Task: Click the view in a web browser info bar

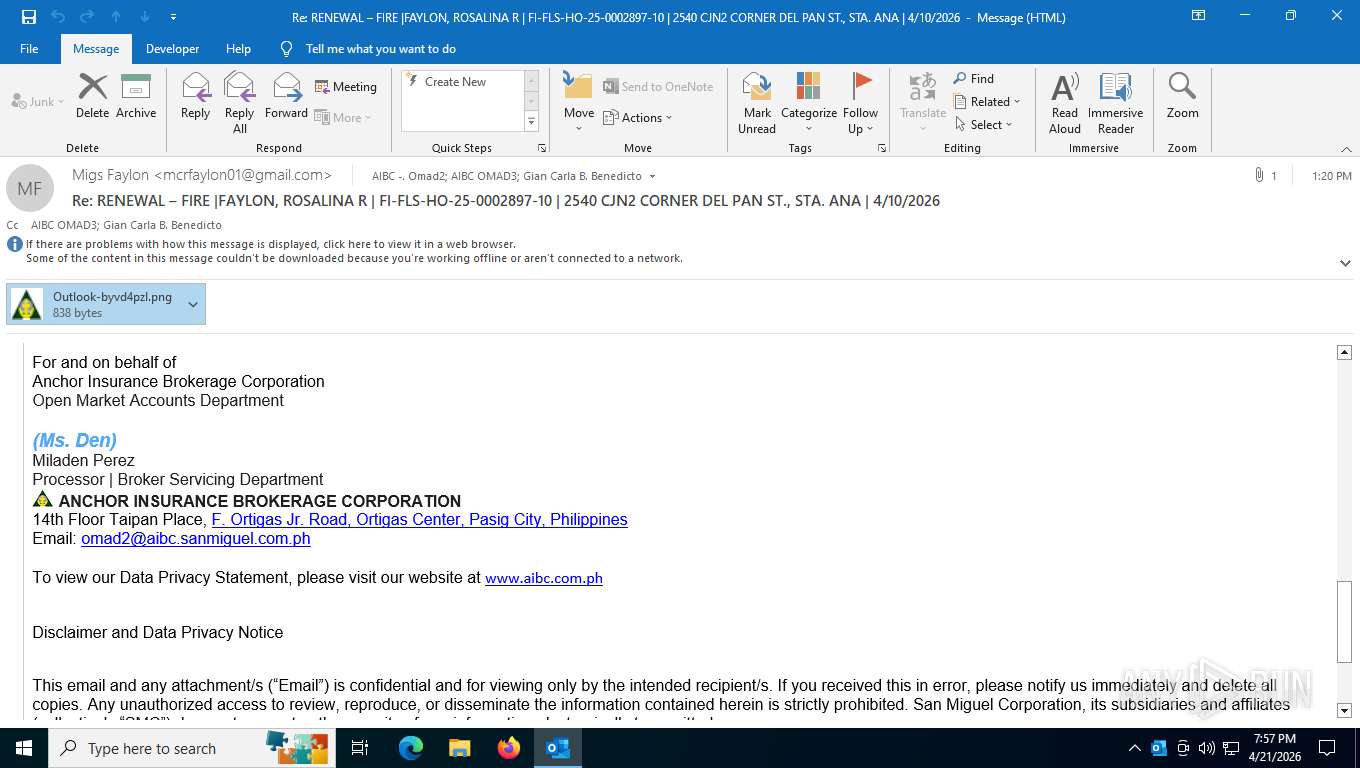Action: click(x=271, y=244)
